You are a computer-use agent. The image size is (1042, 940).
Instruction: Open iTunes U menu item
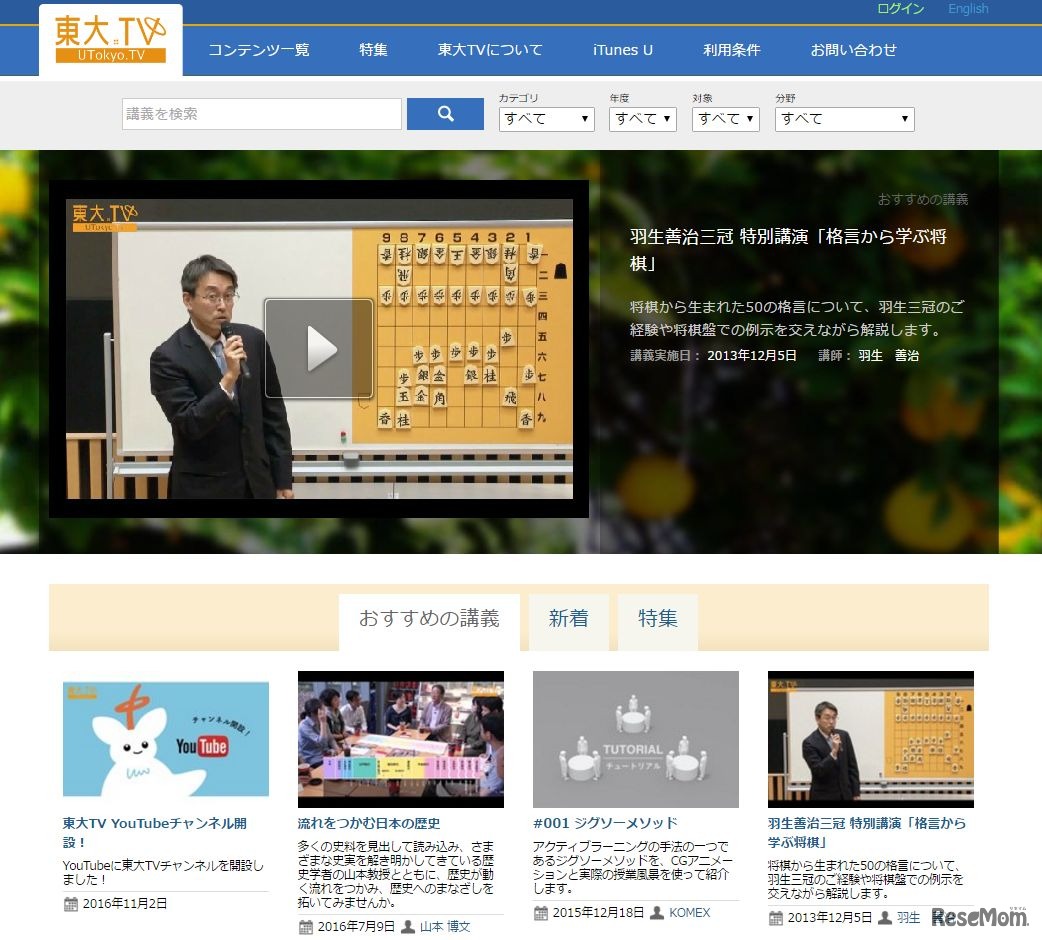[623, 50]
